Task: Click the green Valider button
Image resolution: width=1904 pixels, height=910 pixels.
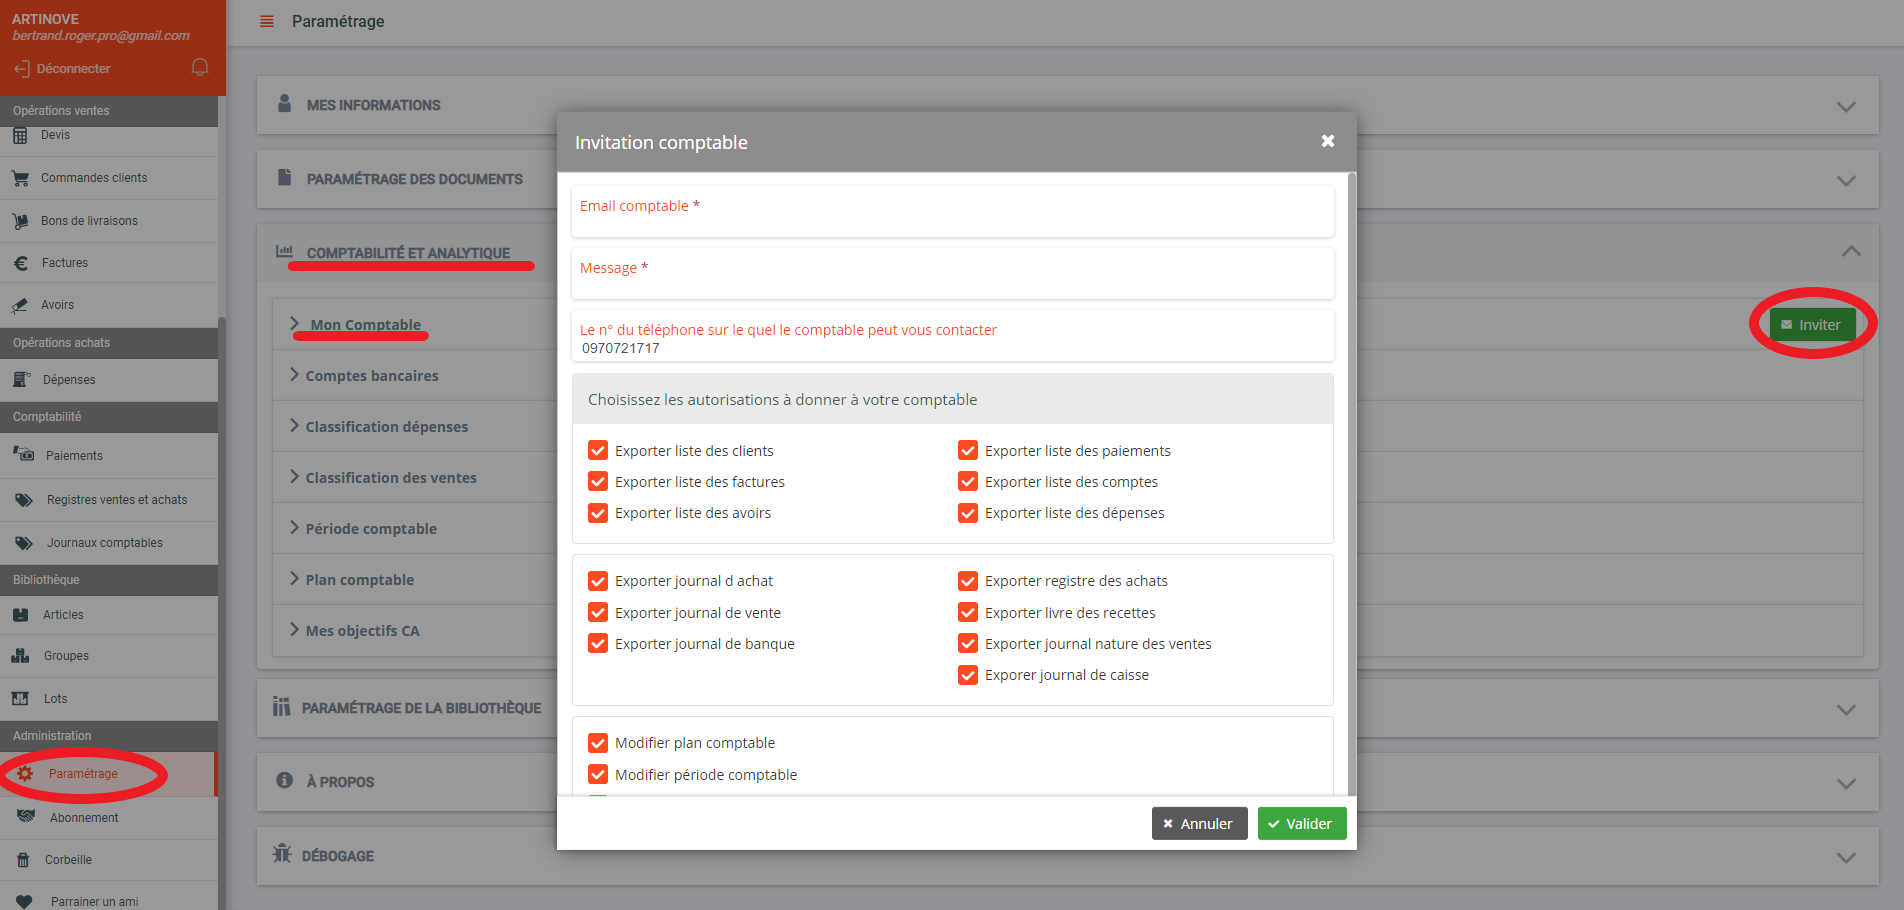Action: (x=1301, y=824)
